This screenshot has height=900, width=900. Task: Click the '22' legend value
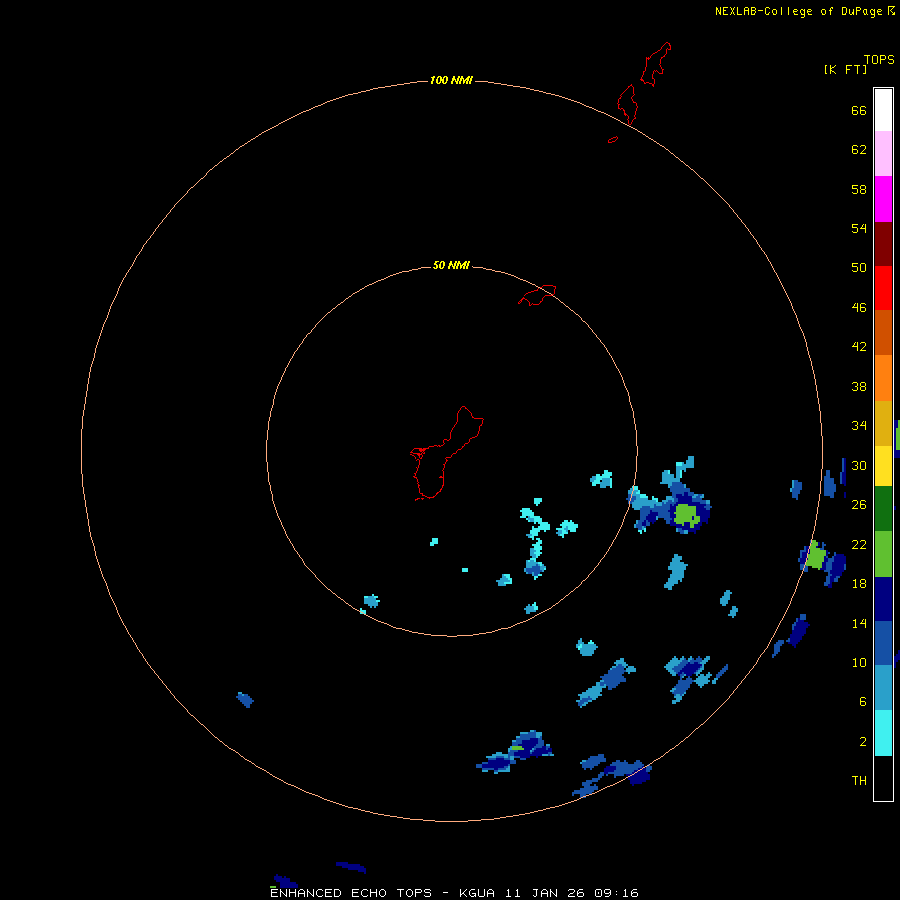click(x=859, y=545)
